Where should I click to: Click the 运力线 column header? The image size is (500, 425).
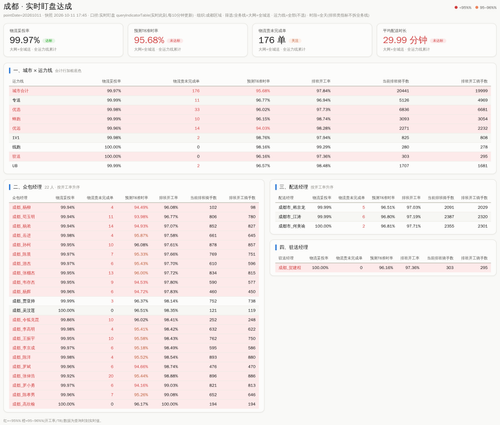point(18,81)
